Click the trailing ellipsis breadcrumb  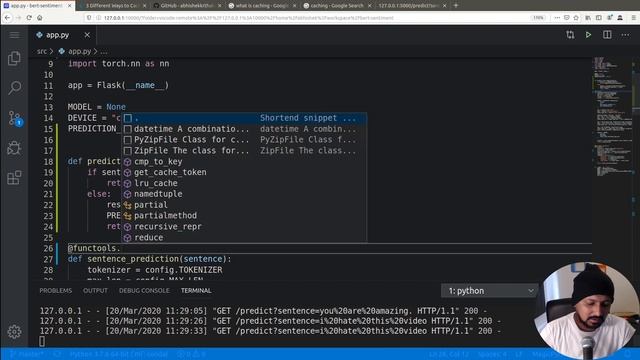(104, 52)
